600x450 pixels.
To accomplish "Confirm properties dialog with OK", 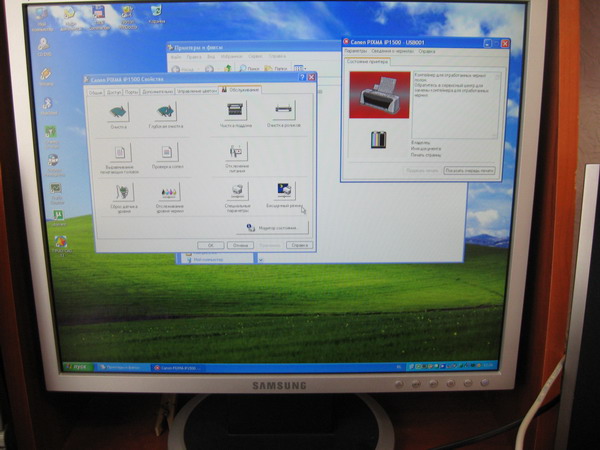I will [211, 245].
